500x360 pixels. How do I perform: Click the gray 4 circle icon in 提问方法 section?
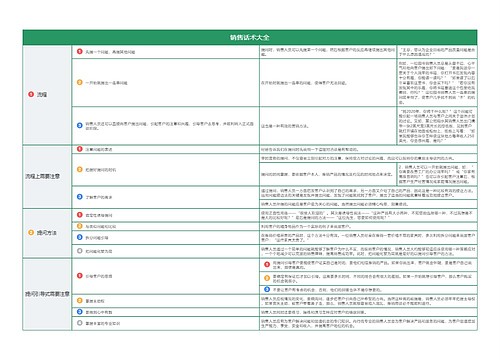tap(80, 251)
